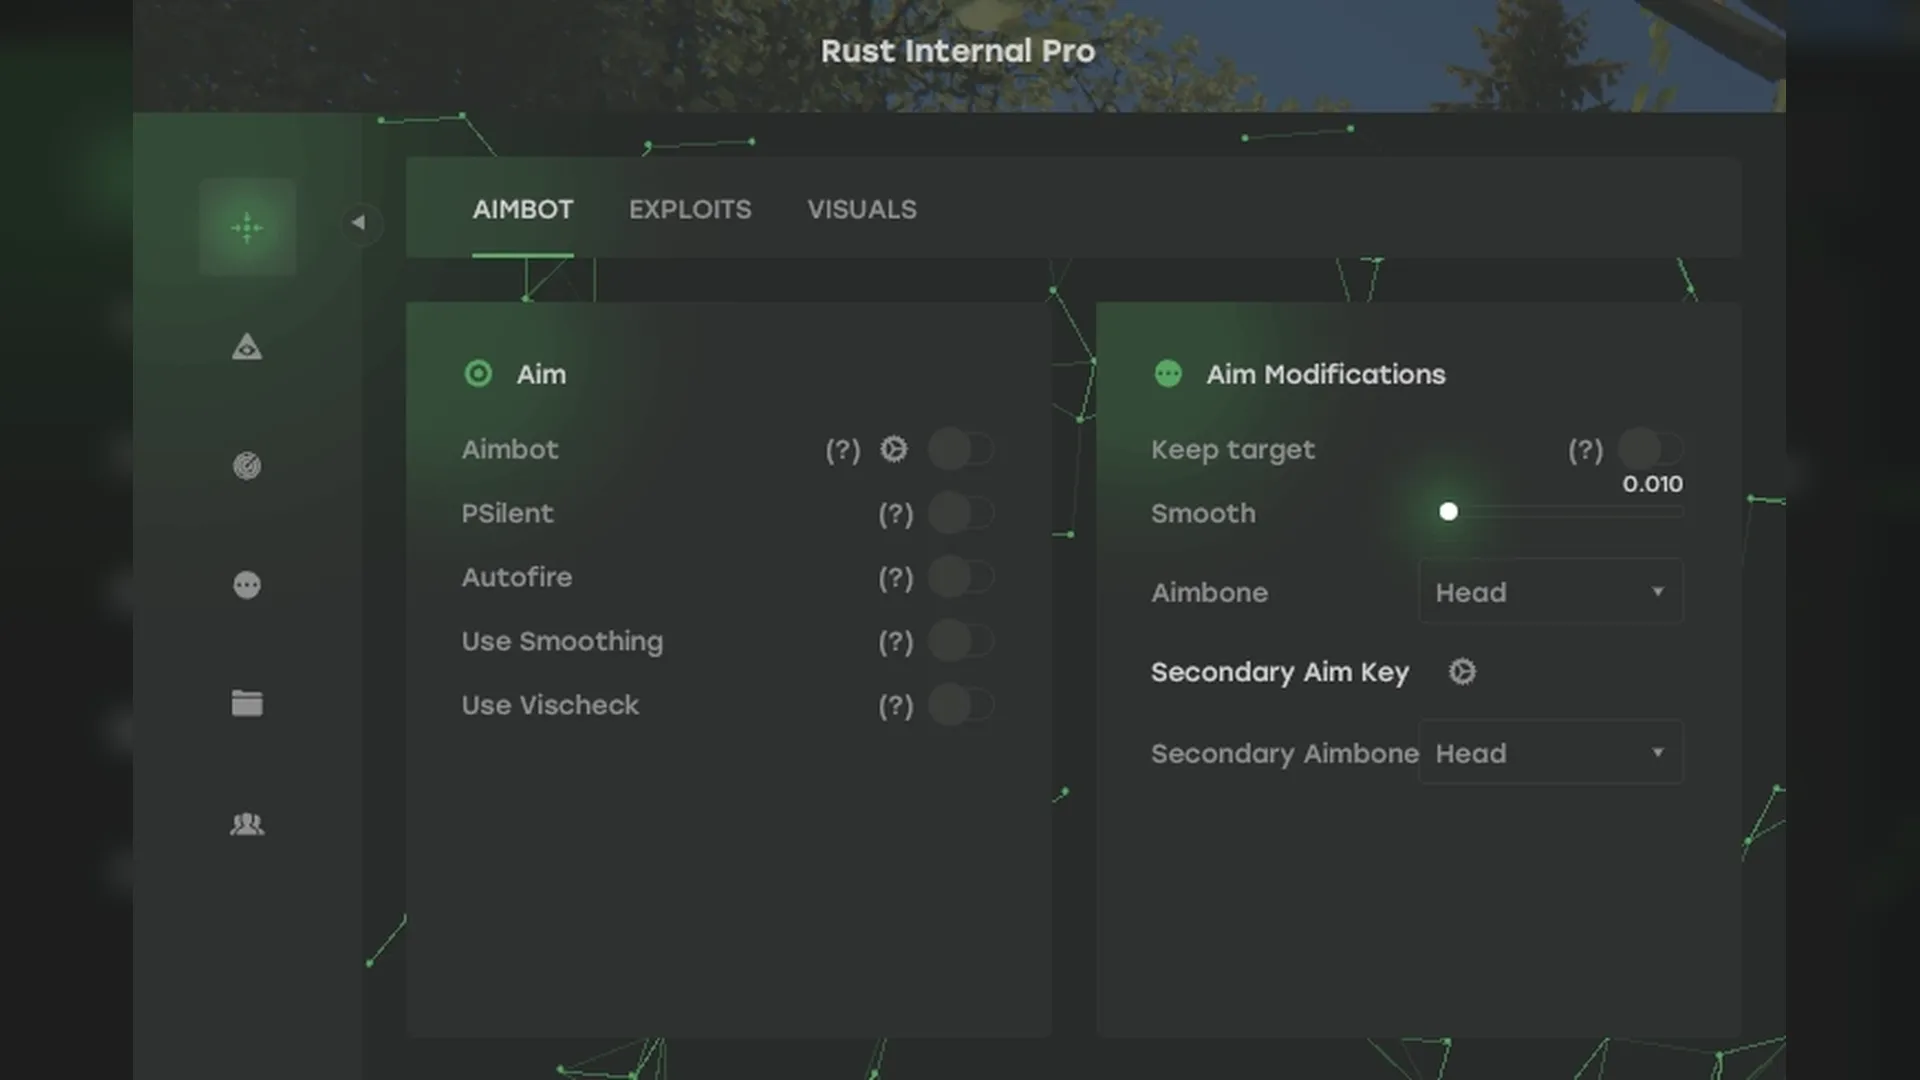Click the gear icon next to Aimbot
Image resolution: width=1920 pixels, height=1080 pixels.
894,450
